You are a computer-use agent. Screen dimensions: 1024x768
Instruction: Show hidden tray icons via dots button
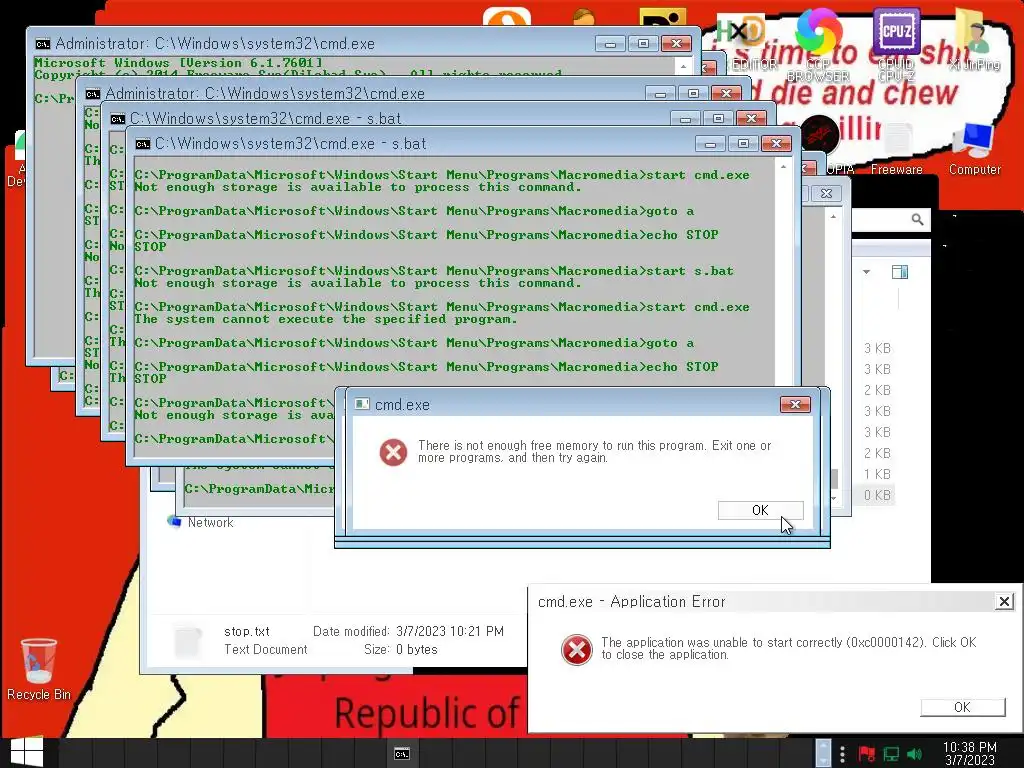click(842, 754)
